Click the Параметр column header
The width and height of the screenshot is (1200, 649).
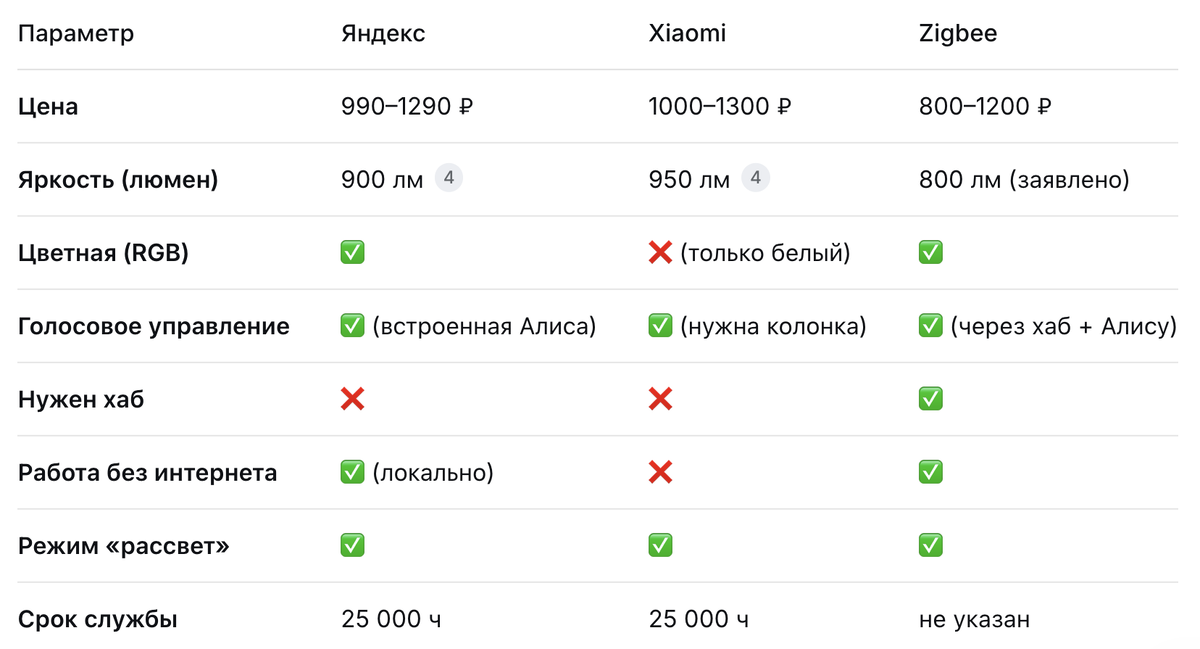[76, 34]
